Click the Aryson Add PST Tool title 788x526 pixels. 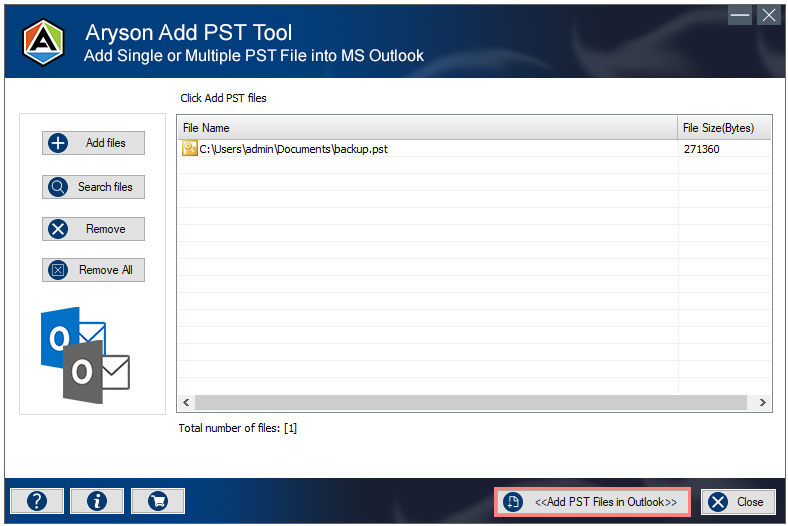click(x=188, y=33)
